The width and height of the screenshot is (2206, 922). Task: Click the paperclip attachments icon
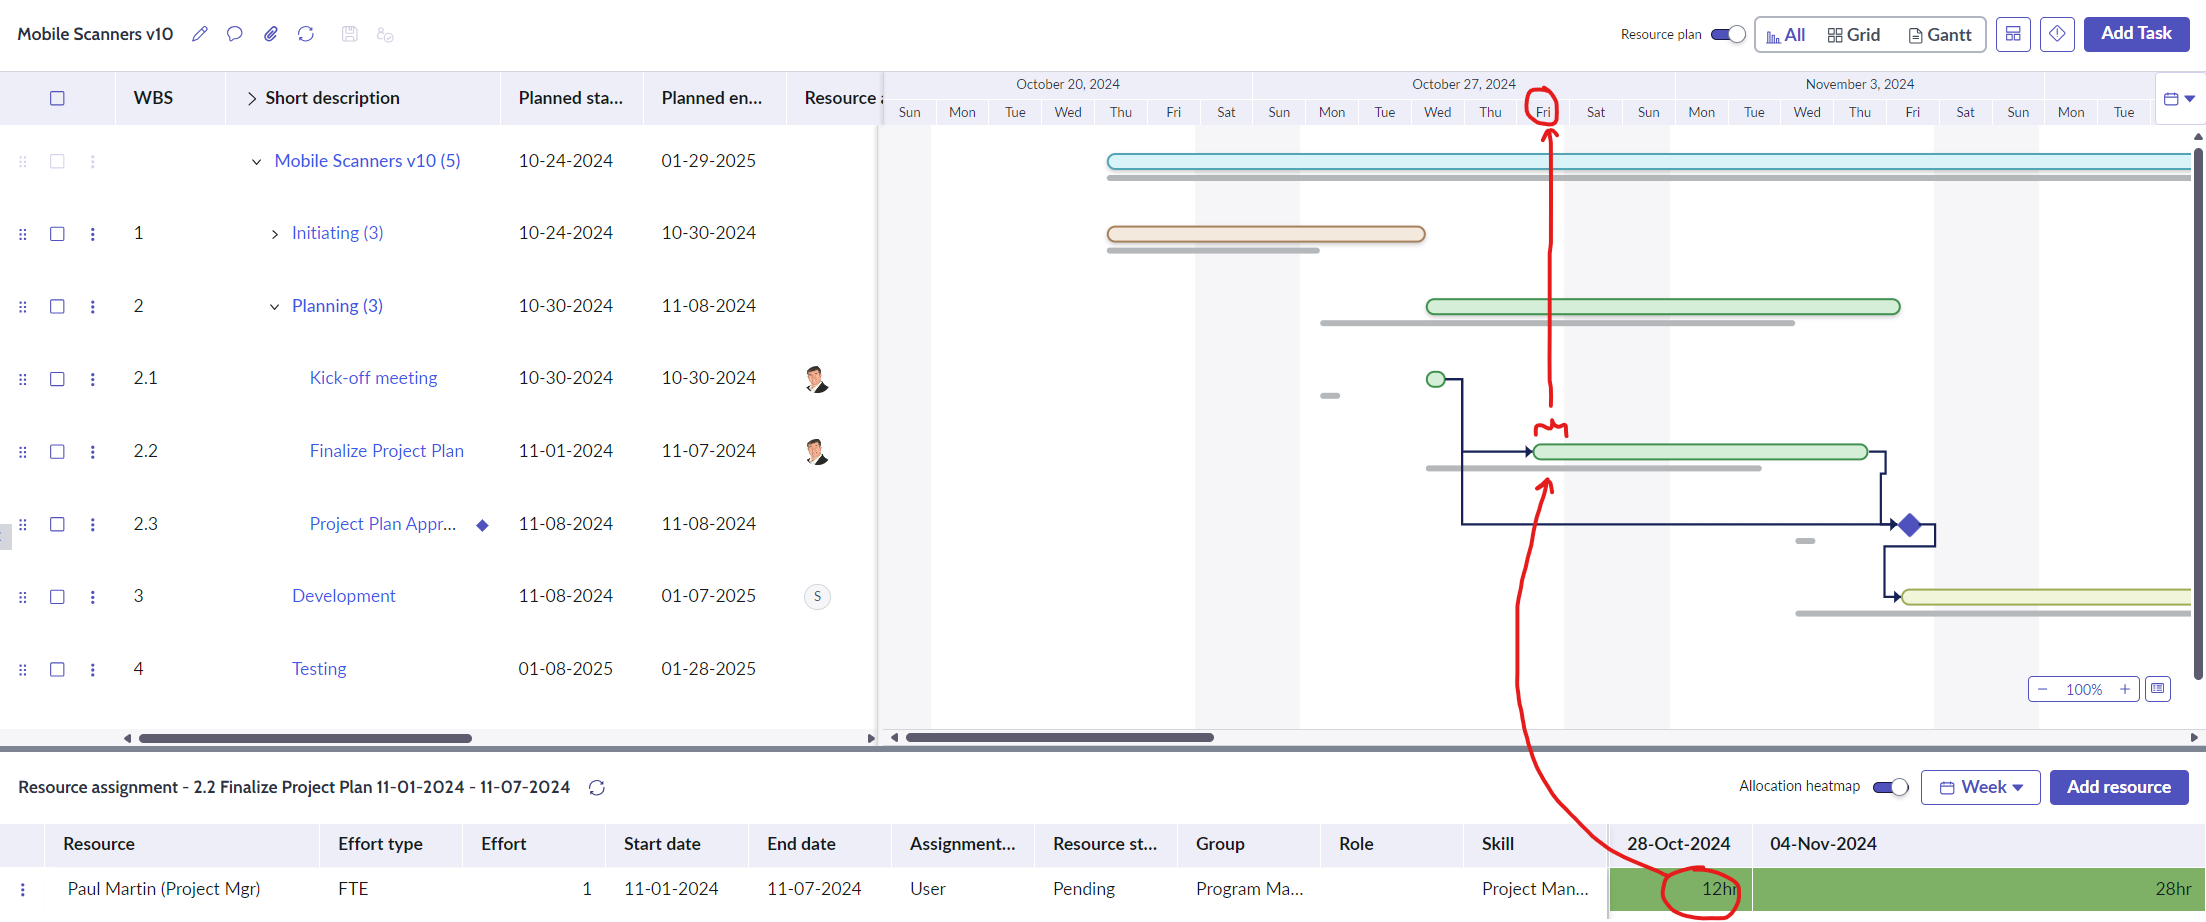click(271, 34)
